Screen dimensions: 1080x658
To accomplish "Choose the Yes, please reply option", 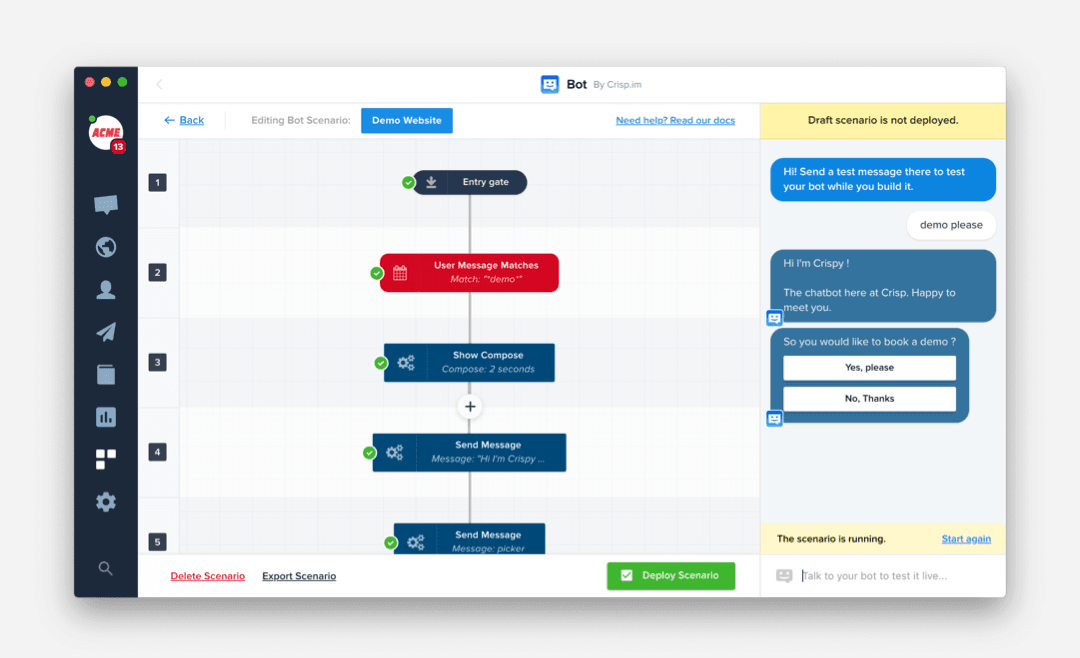I will click(869, 368).
